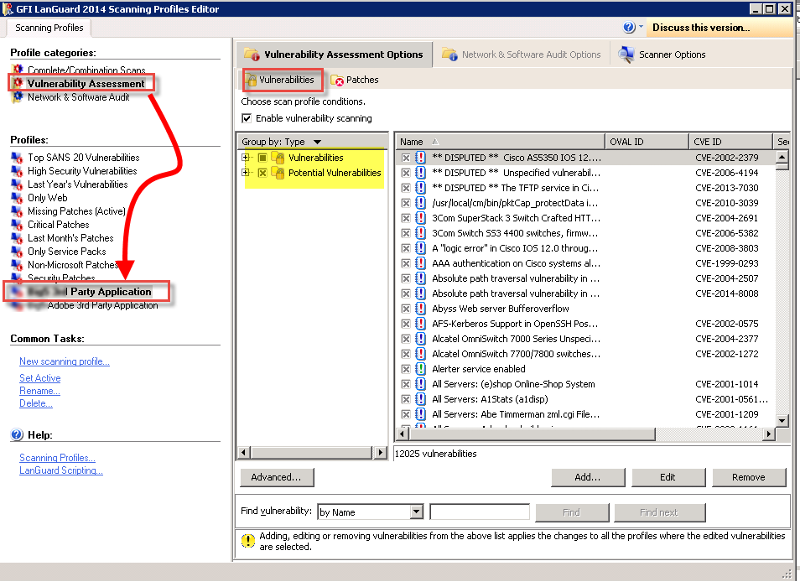Click the Scanner Options tab icon

(x=626, y=54)
